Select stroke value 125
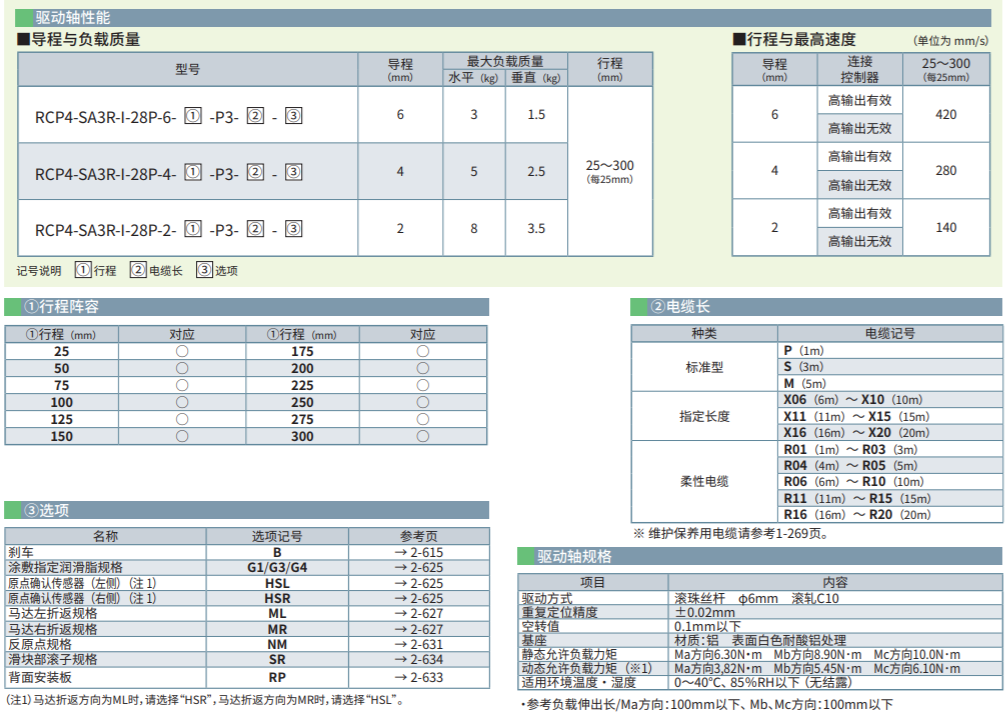 tap(62, 420)
